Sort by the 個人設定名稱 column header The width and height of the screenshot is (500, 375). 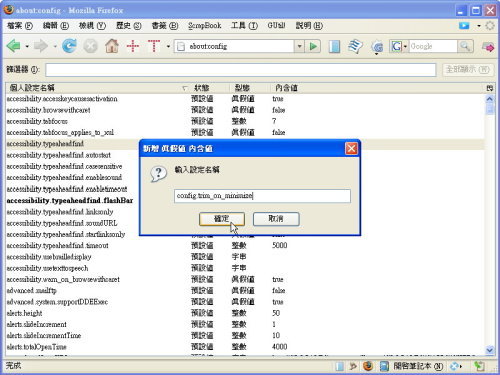click(98, 88)
